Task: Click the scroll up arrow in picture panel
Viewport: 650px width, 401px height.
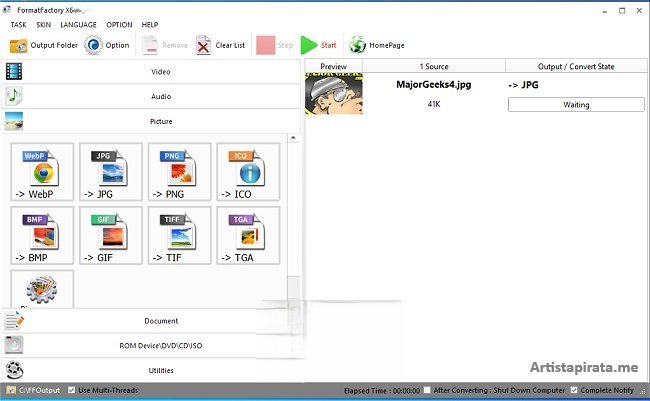Action: (x=293, y=138)
